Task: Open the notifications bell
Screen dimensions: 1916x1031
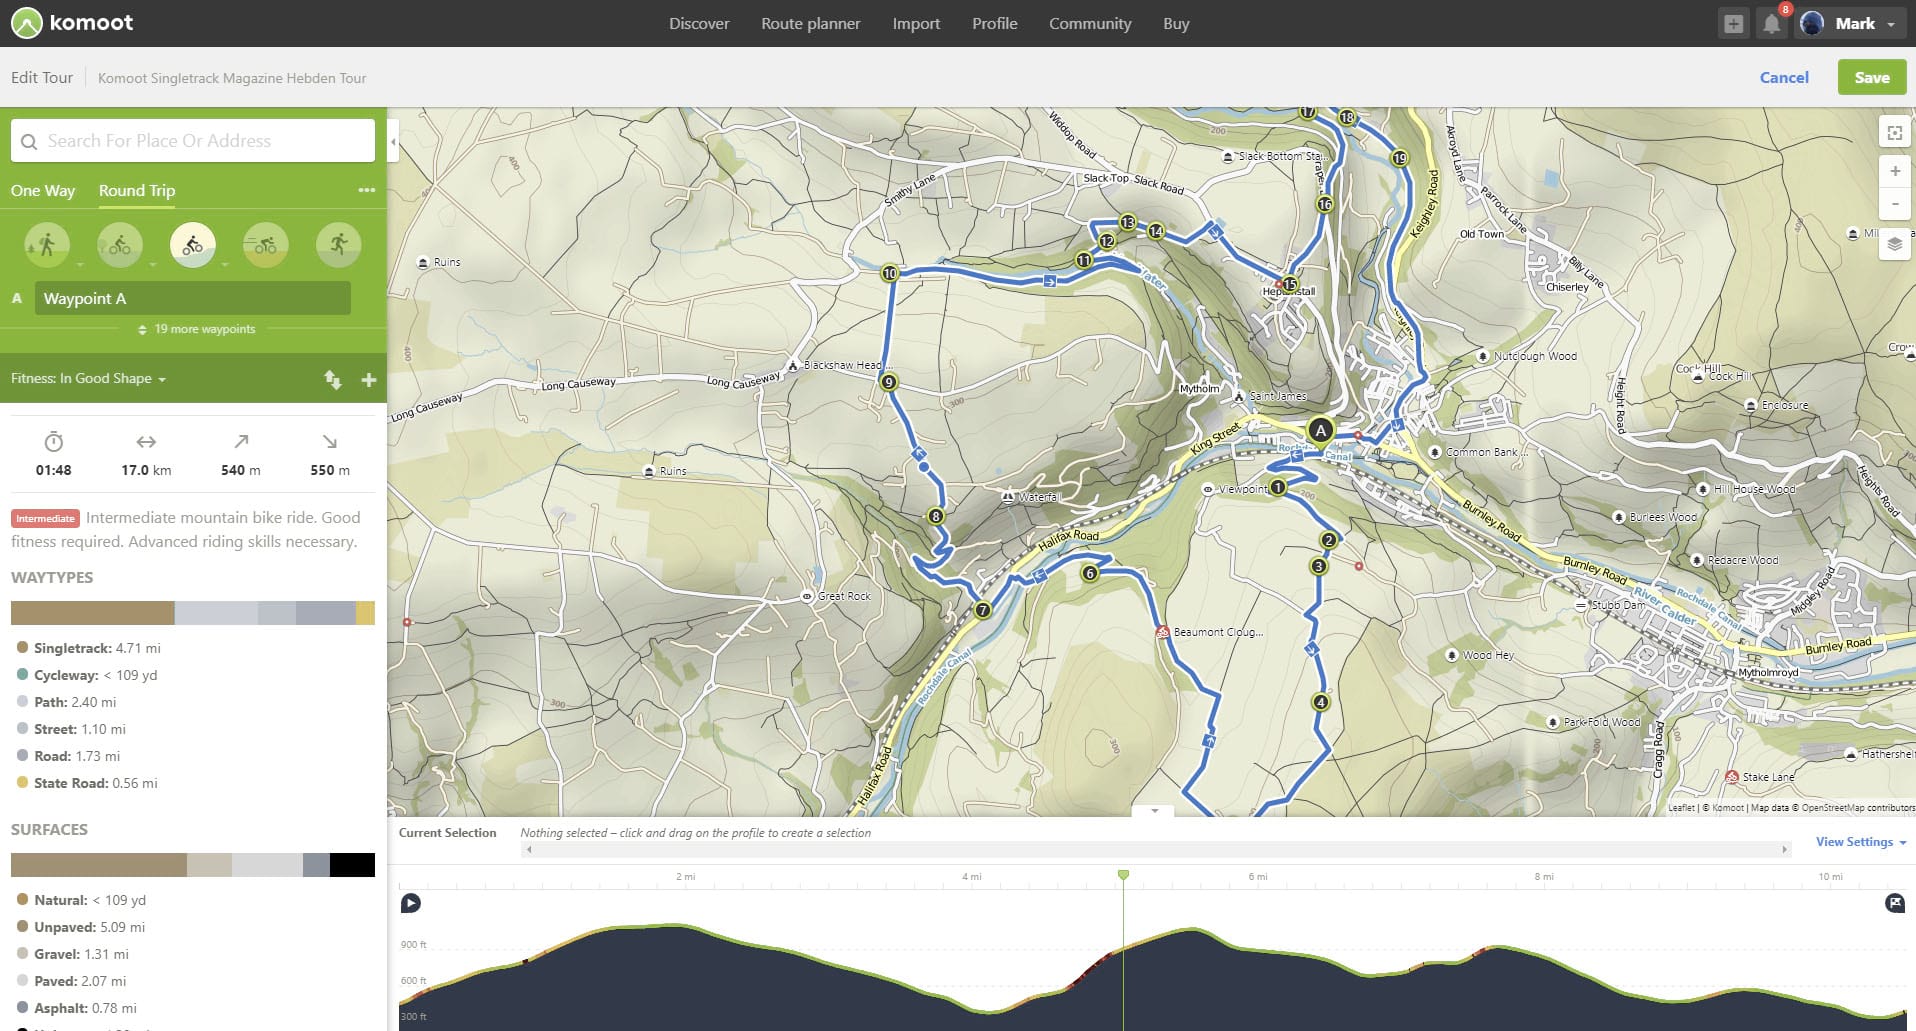Action: [1771, 24]
